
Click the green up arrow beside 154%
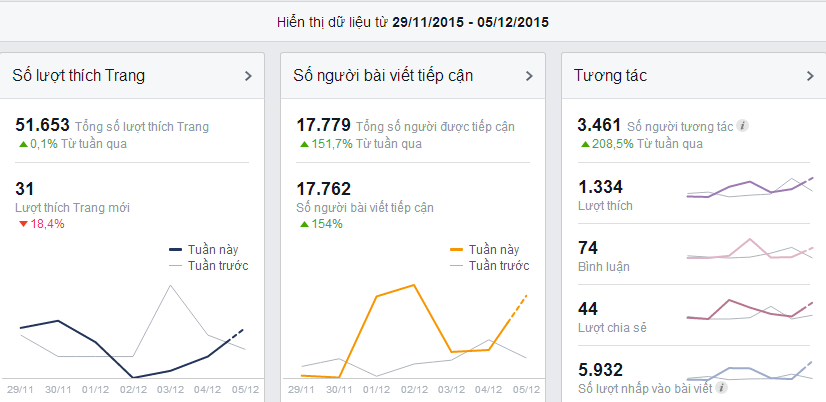[304, 224]
